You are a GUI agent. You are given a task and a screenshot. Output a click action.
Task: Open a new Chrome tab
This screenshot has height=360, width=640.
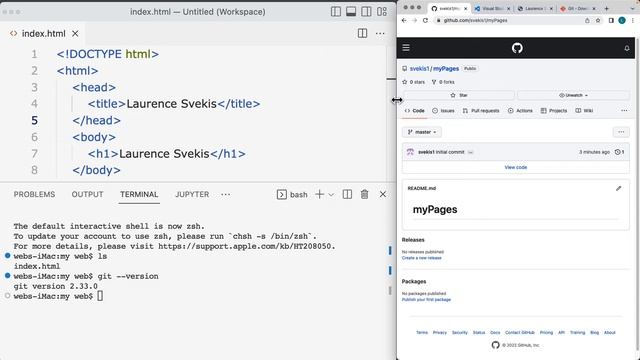607,8
